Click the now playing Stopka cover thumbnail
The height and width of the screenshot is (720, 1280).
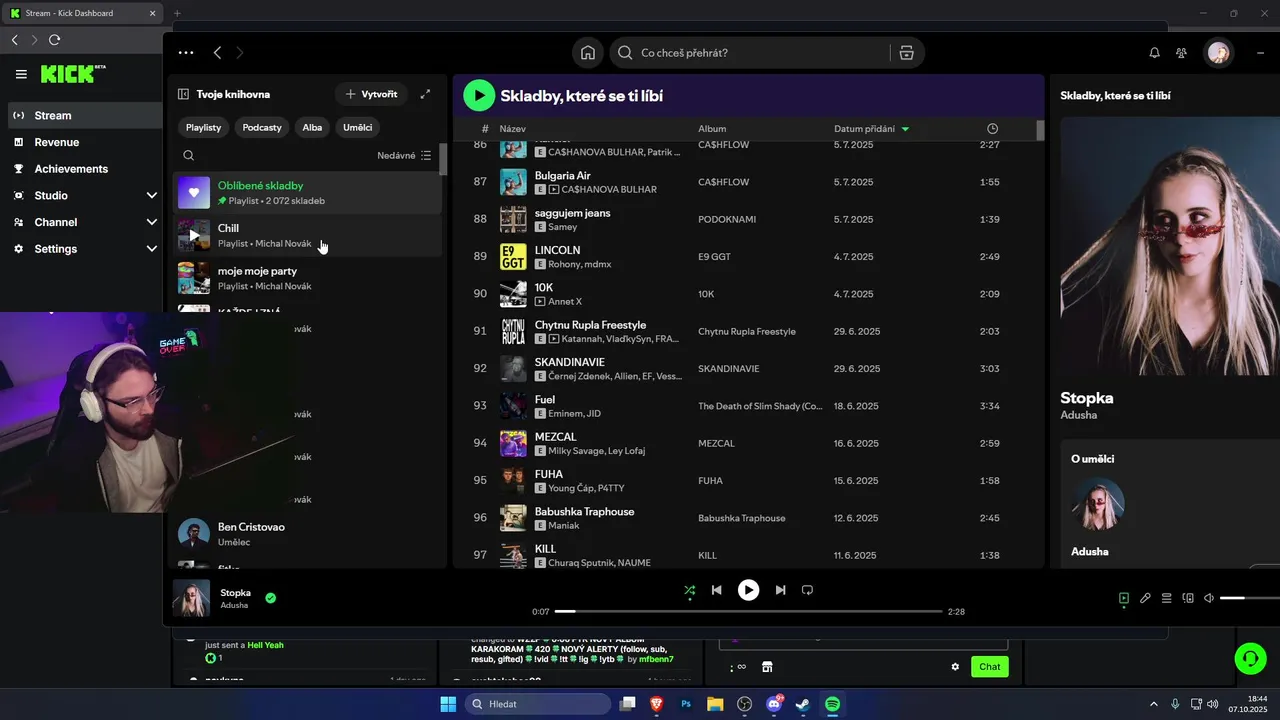point(191,598)
